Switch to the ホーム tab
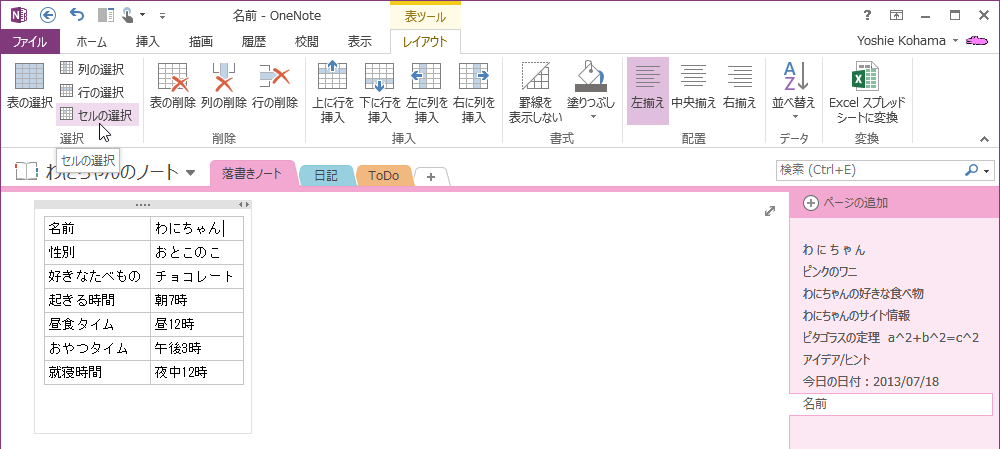Viewport: 1000px width, 449px height. click(x=91, y=42)
